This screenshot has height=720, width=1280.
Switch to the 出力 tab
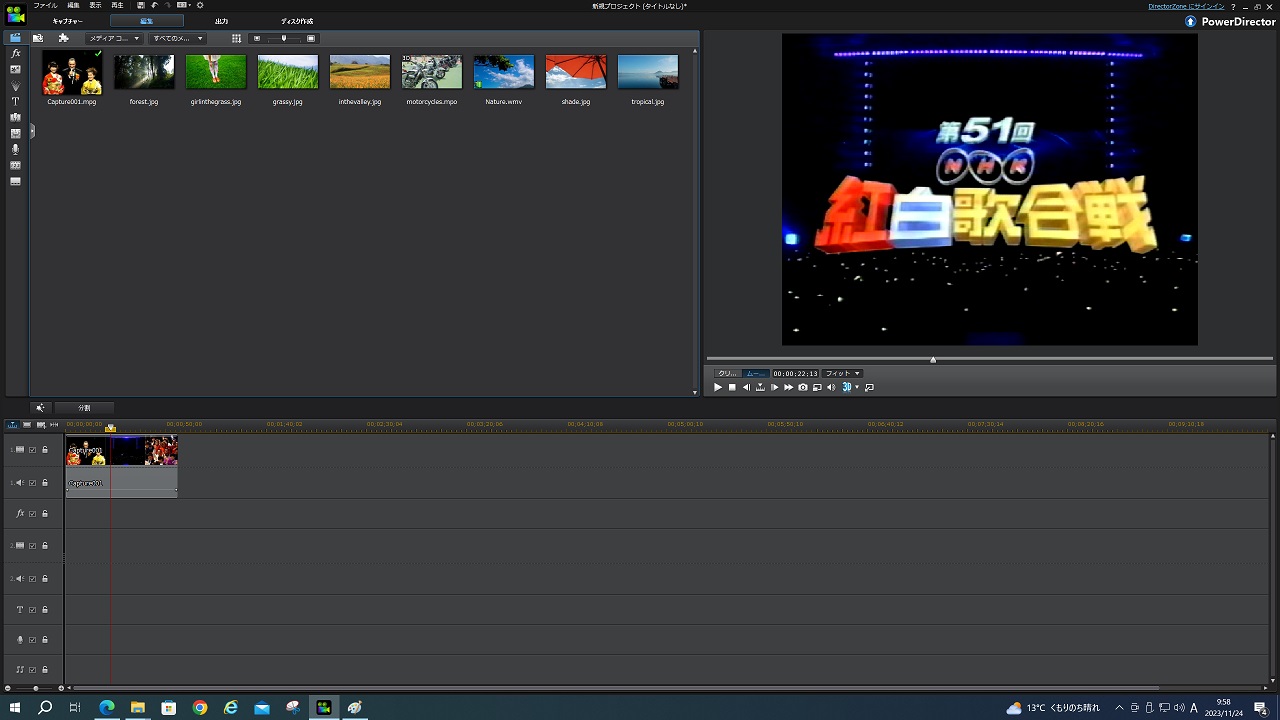[x=221, y=21]
